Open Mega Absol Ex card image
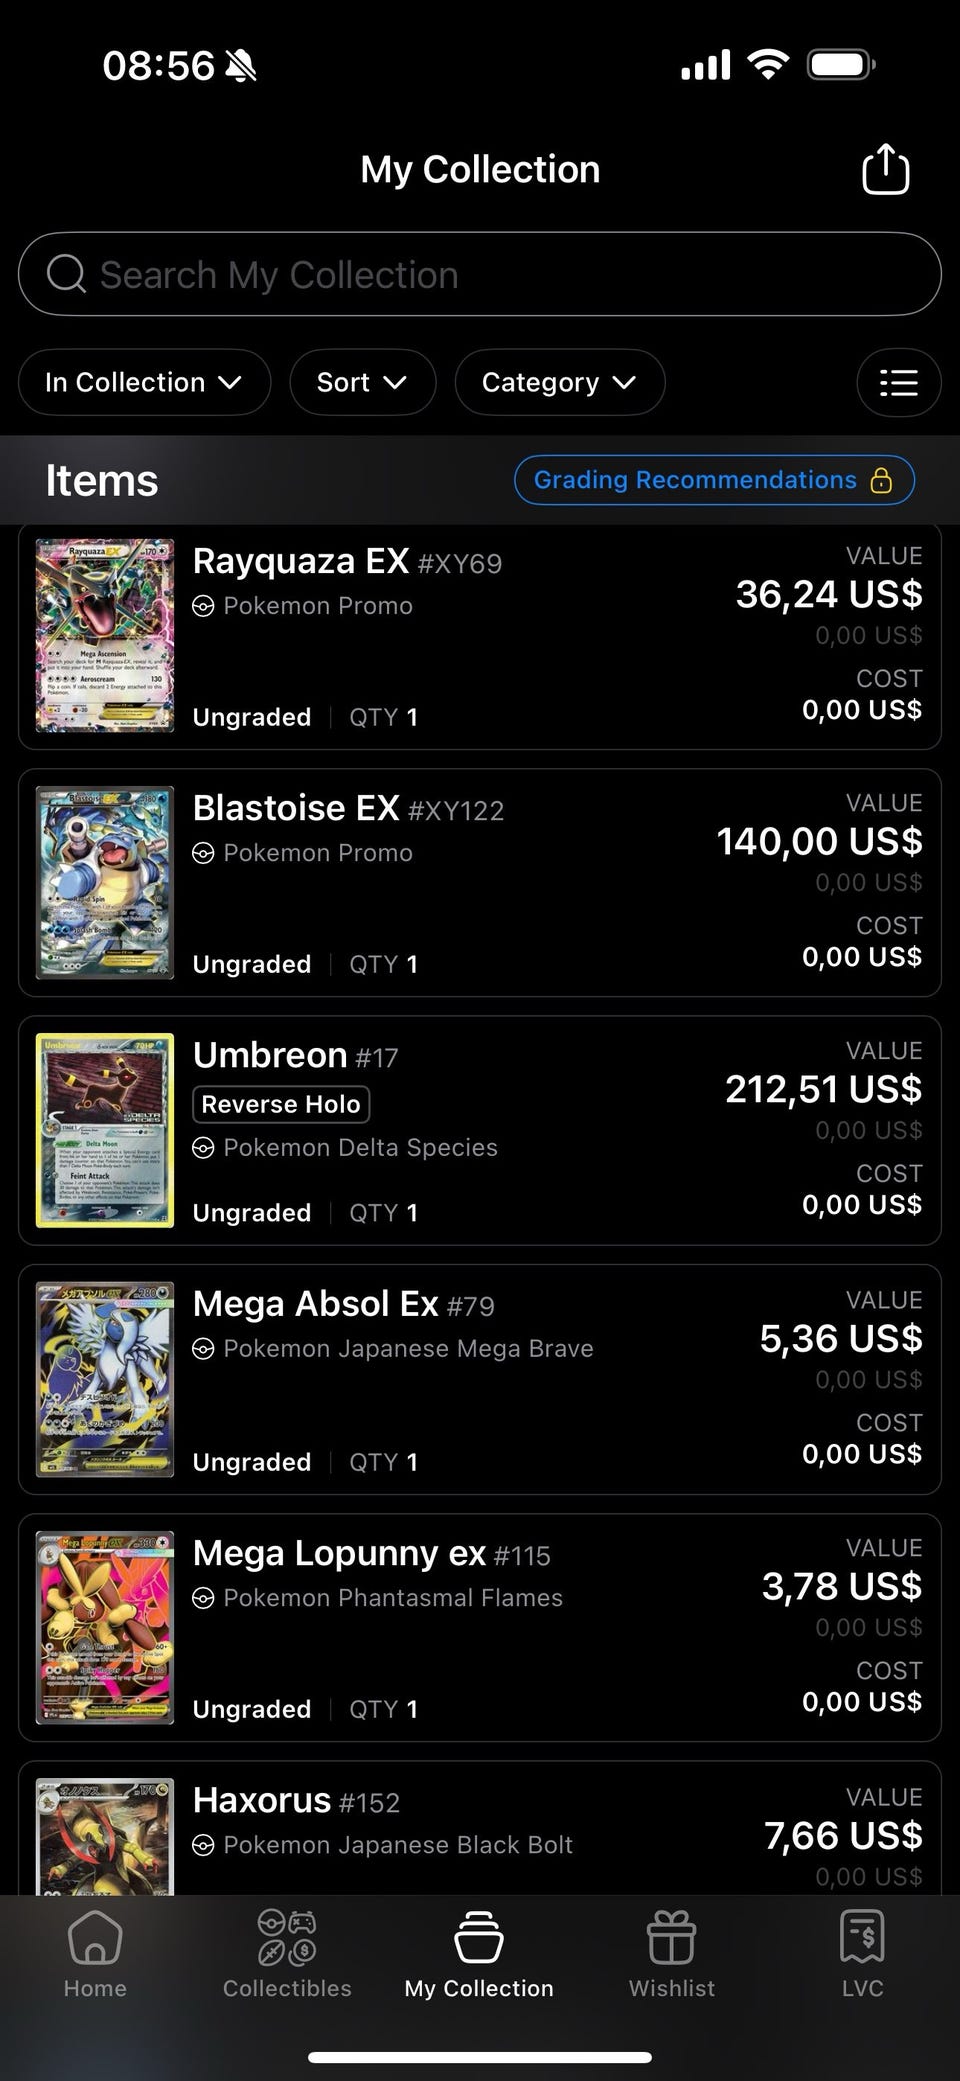Image resolution: width=960 pixels, height=2081 pixels. pos(105,1379)
